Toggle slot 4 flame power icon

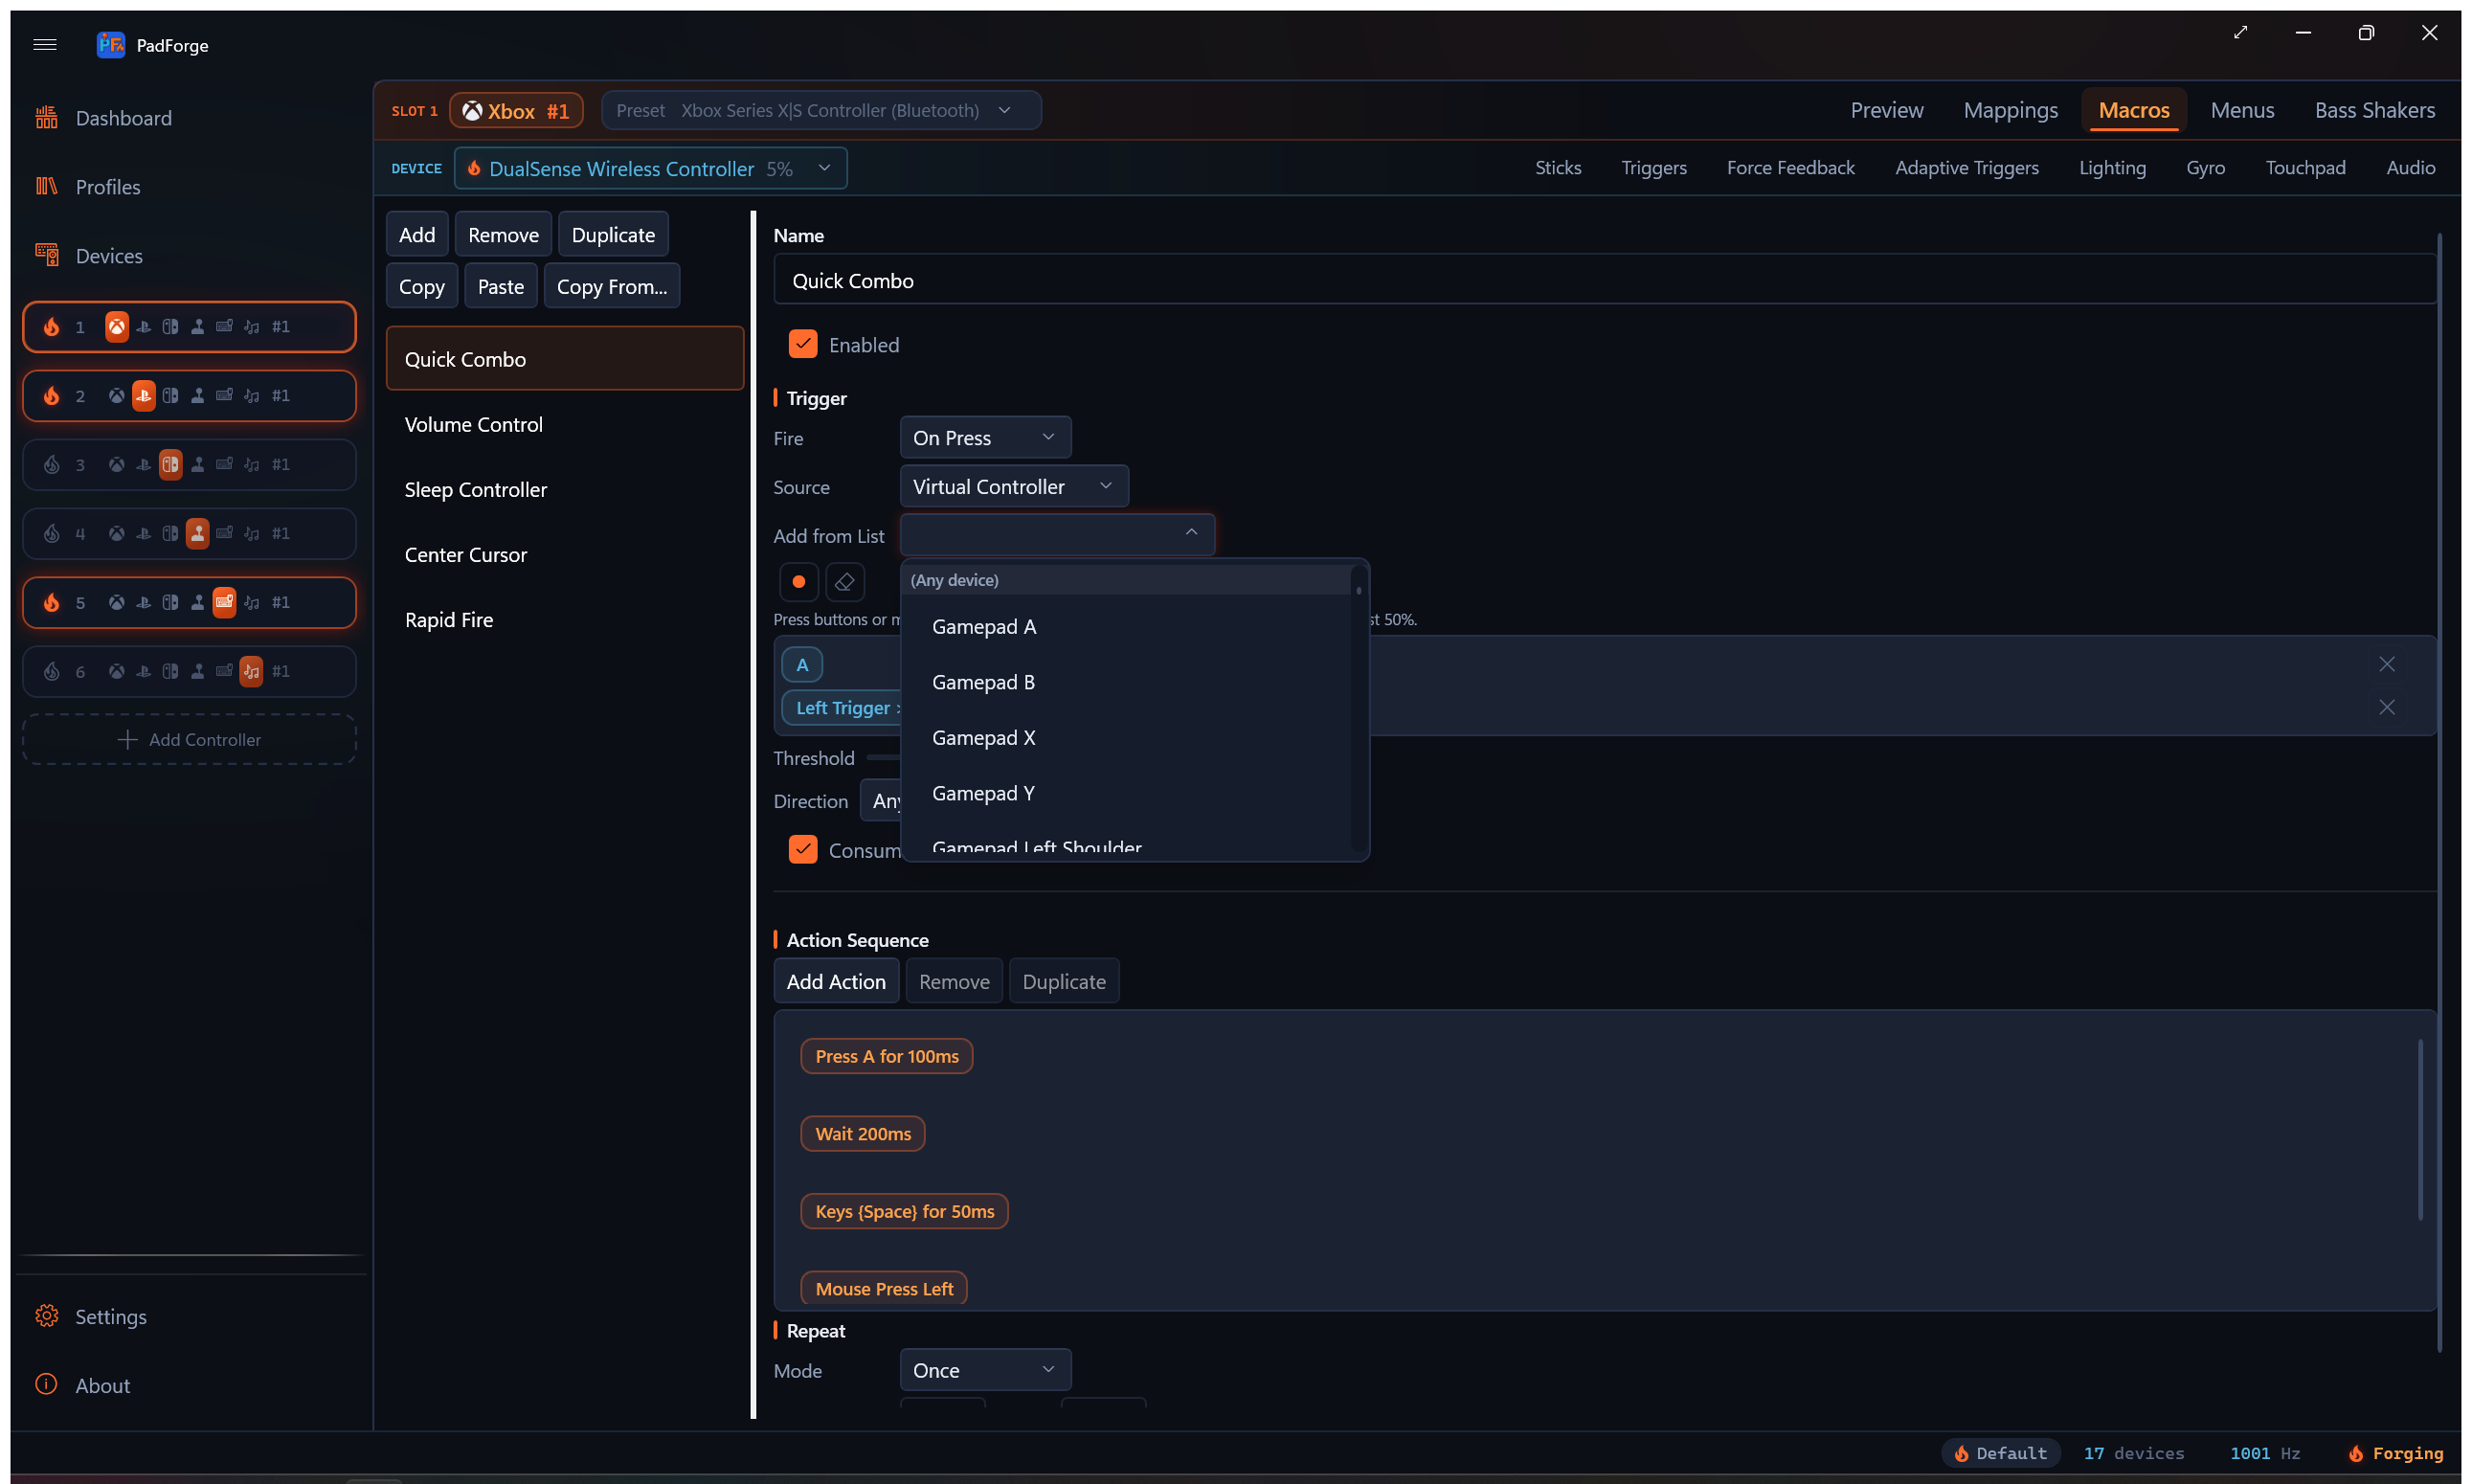click(51, 534)
